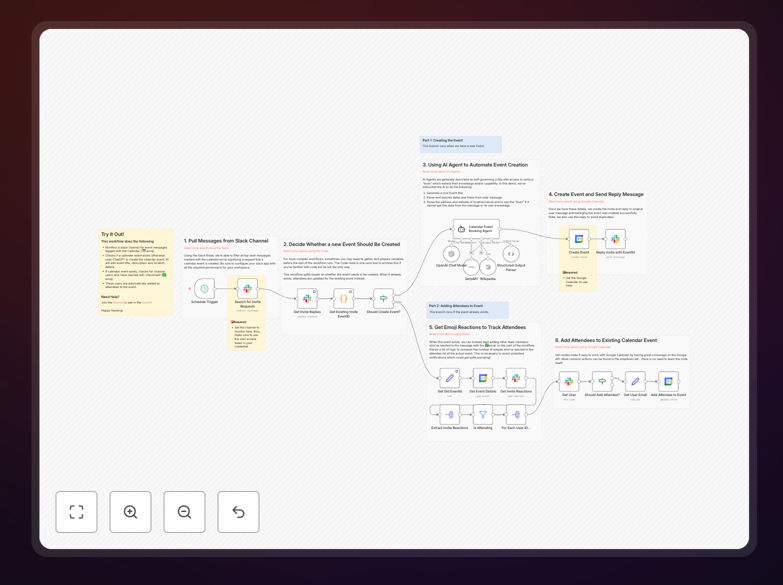
Task: Select the Search for Invite Requests Slack node
Action: coord(247,289)
